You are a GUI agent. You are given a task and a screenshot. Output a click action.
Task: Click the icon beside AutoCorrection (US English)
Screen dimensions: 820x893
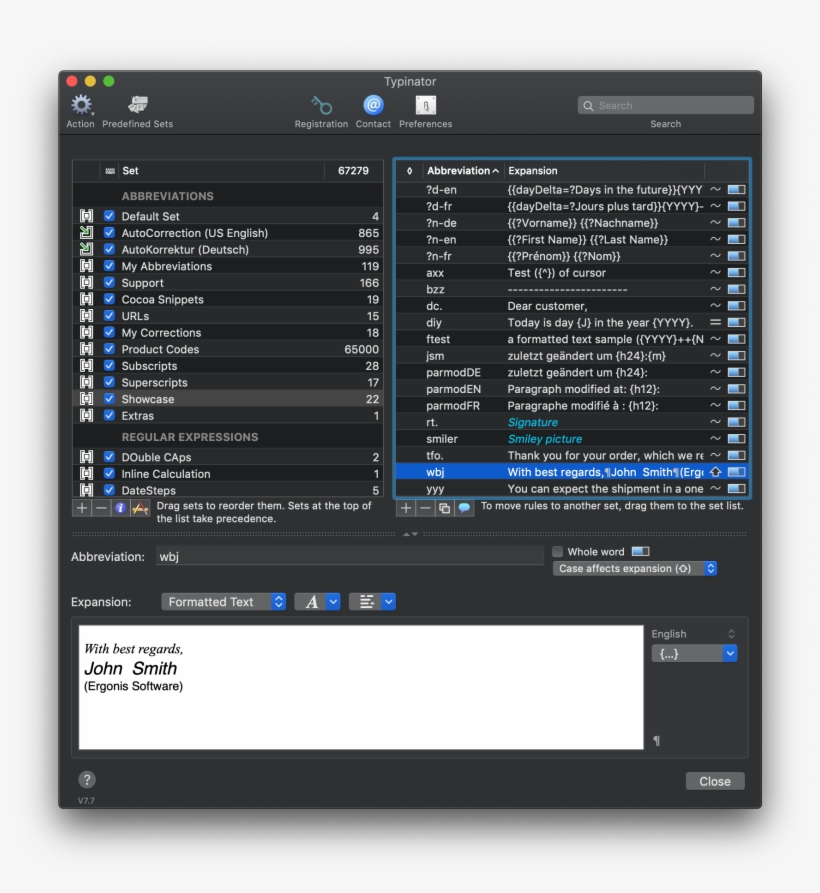pos(86,232)
